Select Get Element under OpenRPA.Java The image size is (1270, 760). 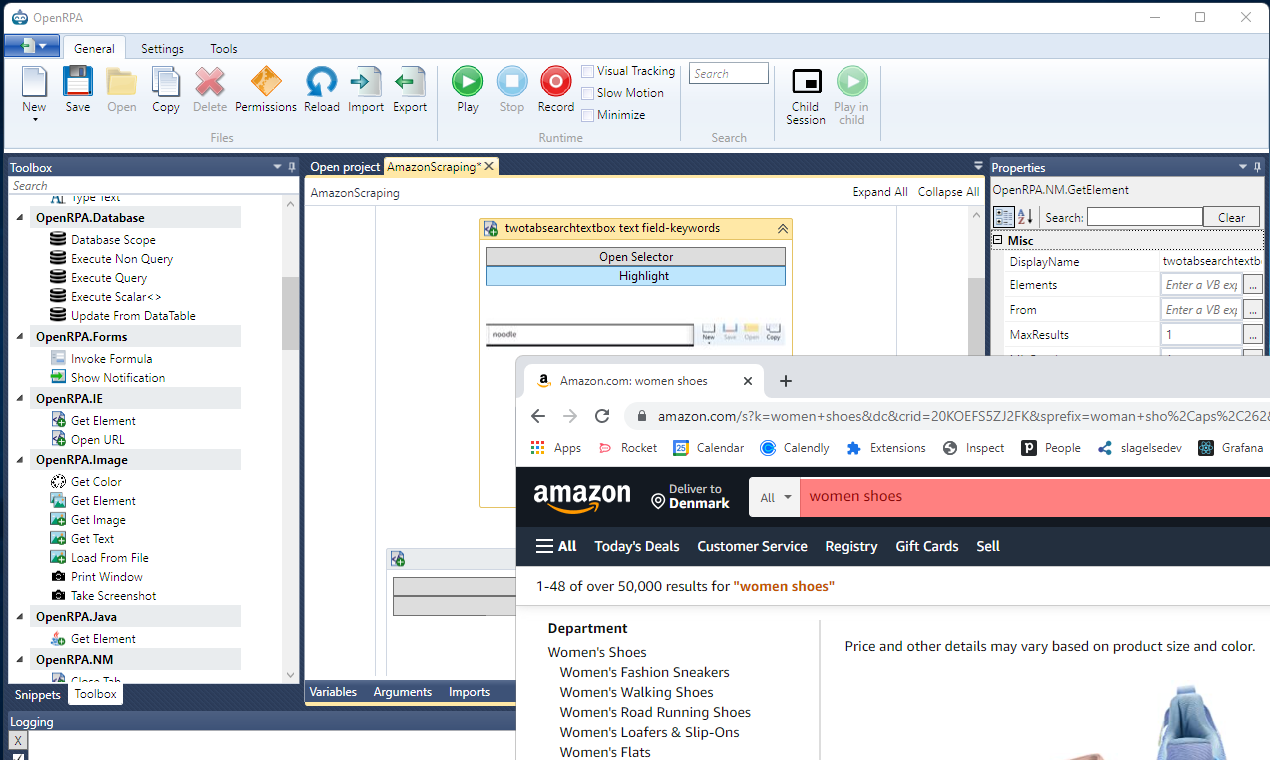coord(103,639)
